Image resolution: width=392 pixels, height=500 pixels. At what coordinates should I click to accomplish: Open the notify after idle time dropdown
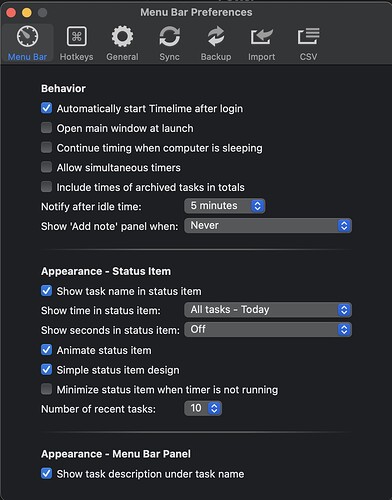pos(225,206)
